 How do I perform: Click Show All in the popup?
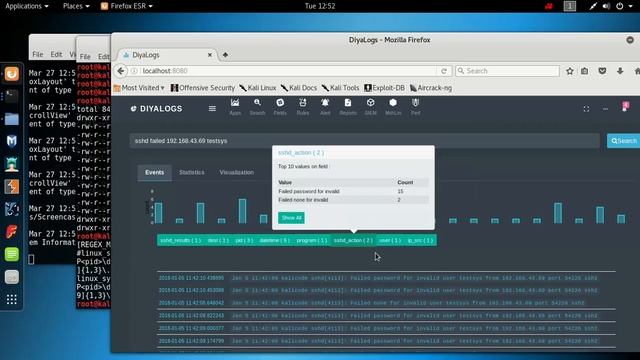291,218
